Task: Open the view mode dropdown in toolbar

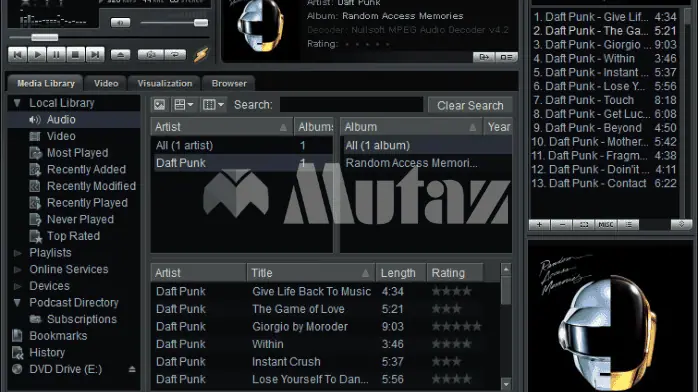Action: [184, 105]
